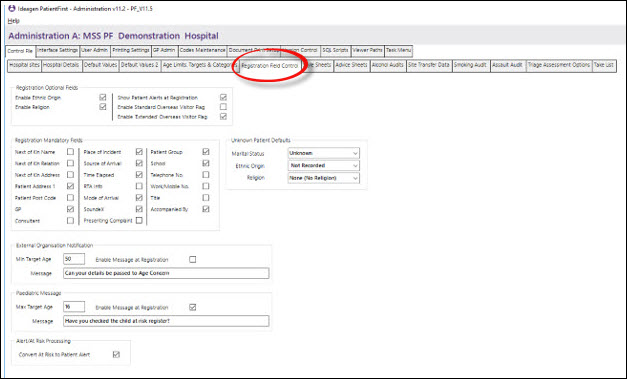Open the Viewer Paths tab
This screenshot has height=379, width=627.
point(367,51)
